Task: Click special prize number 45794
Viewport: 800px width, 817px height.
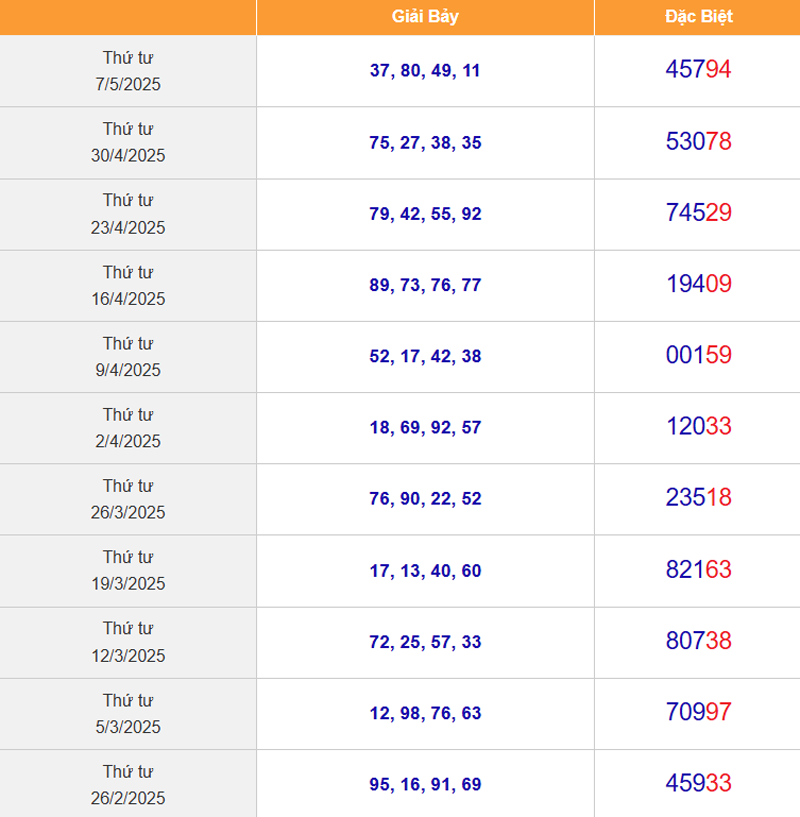Action: 698,69
